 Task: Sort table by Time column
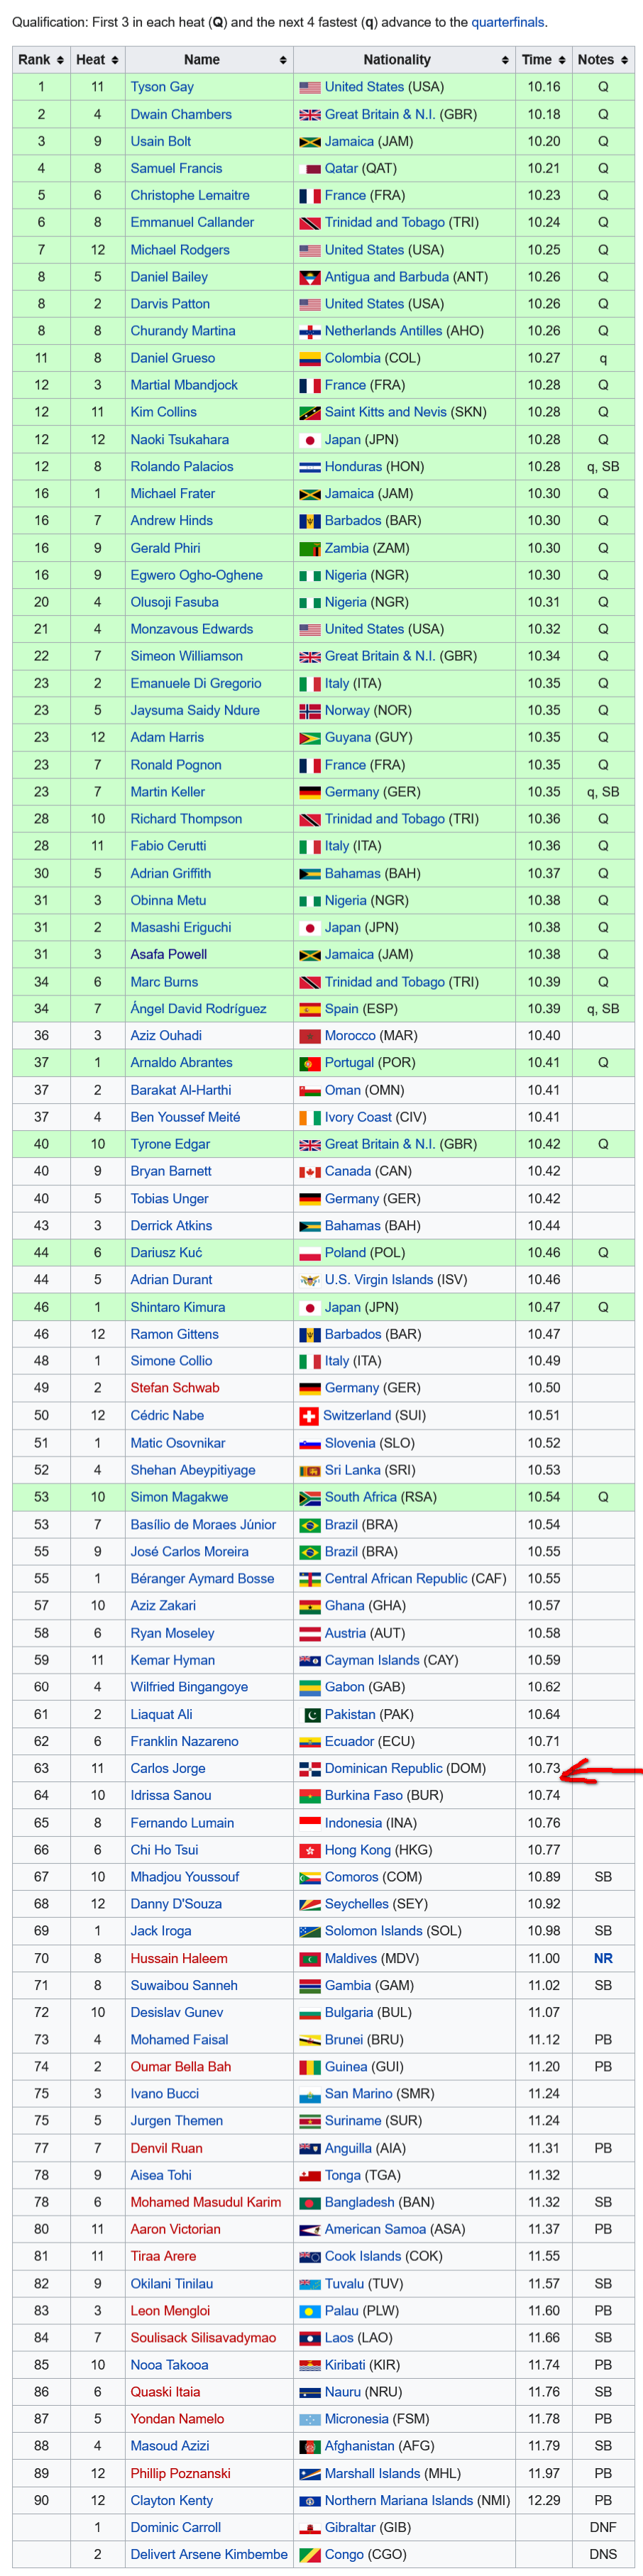[x=543, y=60]
